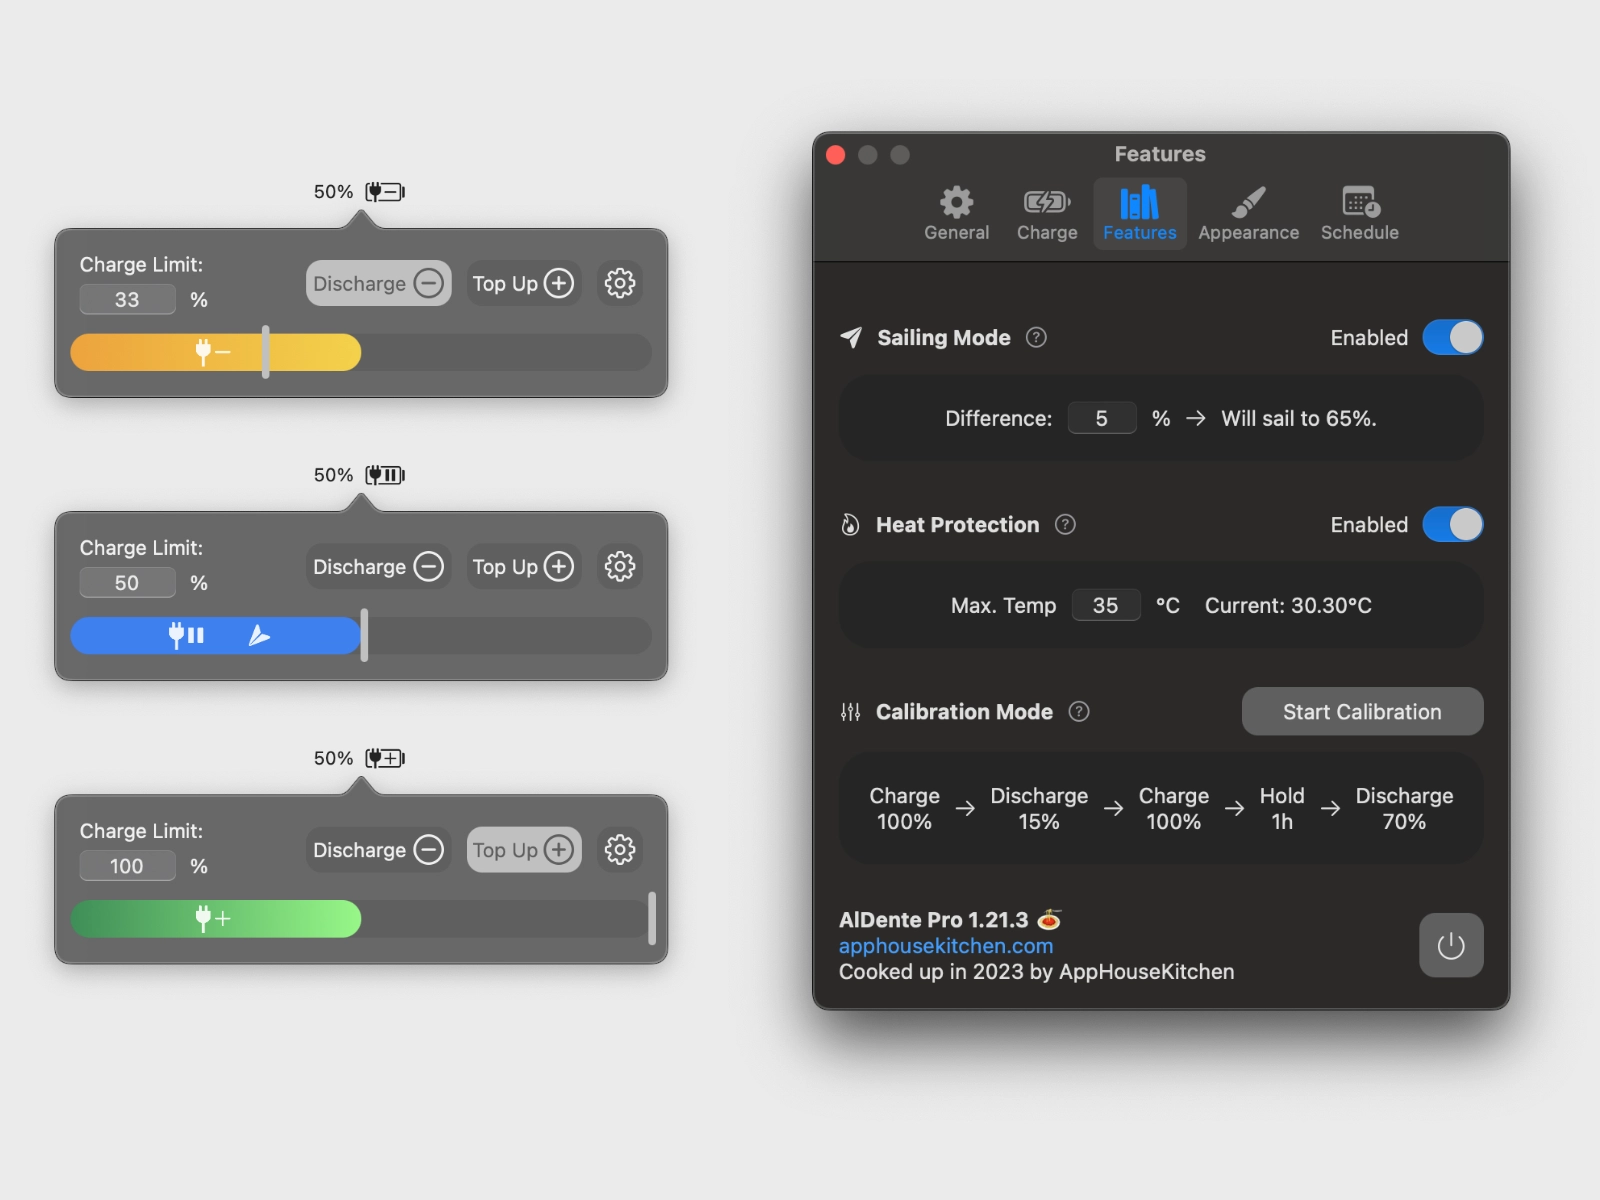This screenshot has height=1200, width=1600.
Task: Click the Sailing Mode paper plane icon
Action: tap(851, 338)
